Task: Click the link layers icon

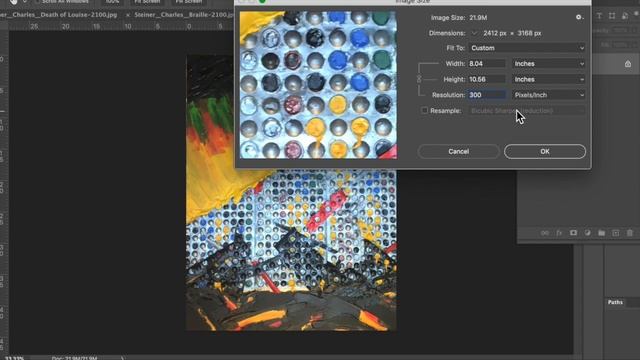Action: [545, 233]
